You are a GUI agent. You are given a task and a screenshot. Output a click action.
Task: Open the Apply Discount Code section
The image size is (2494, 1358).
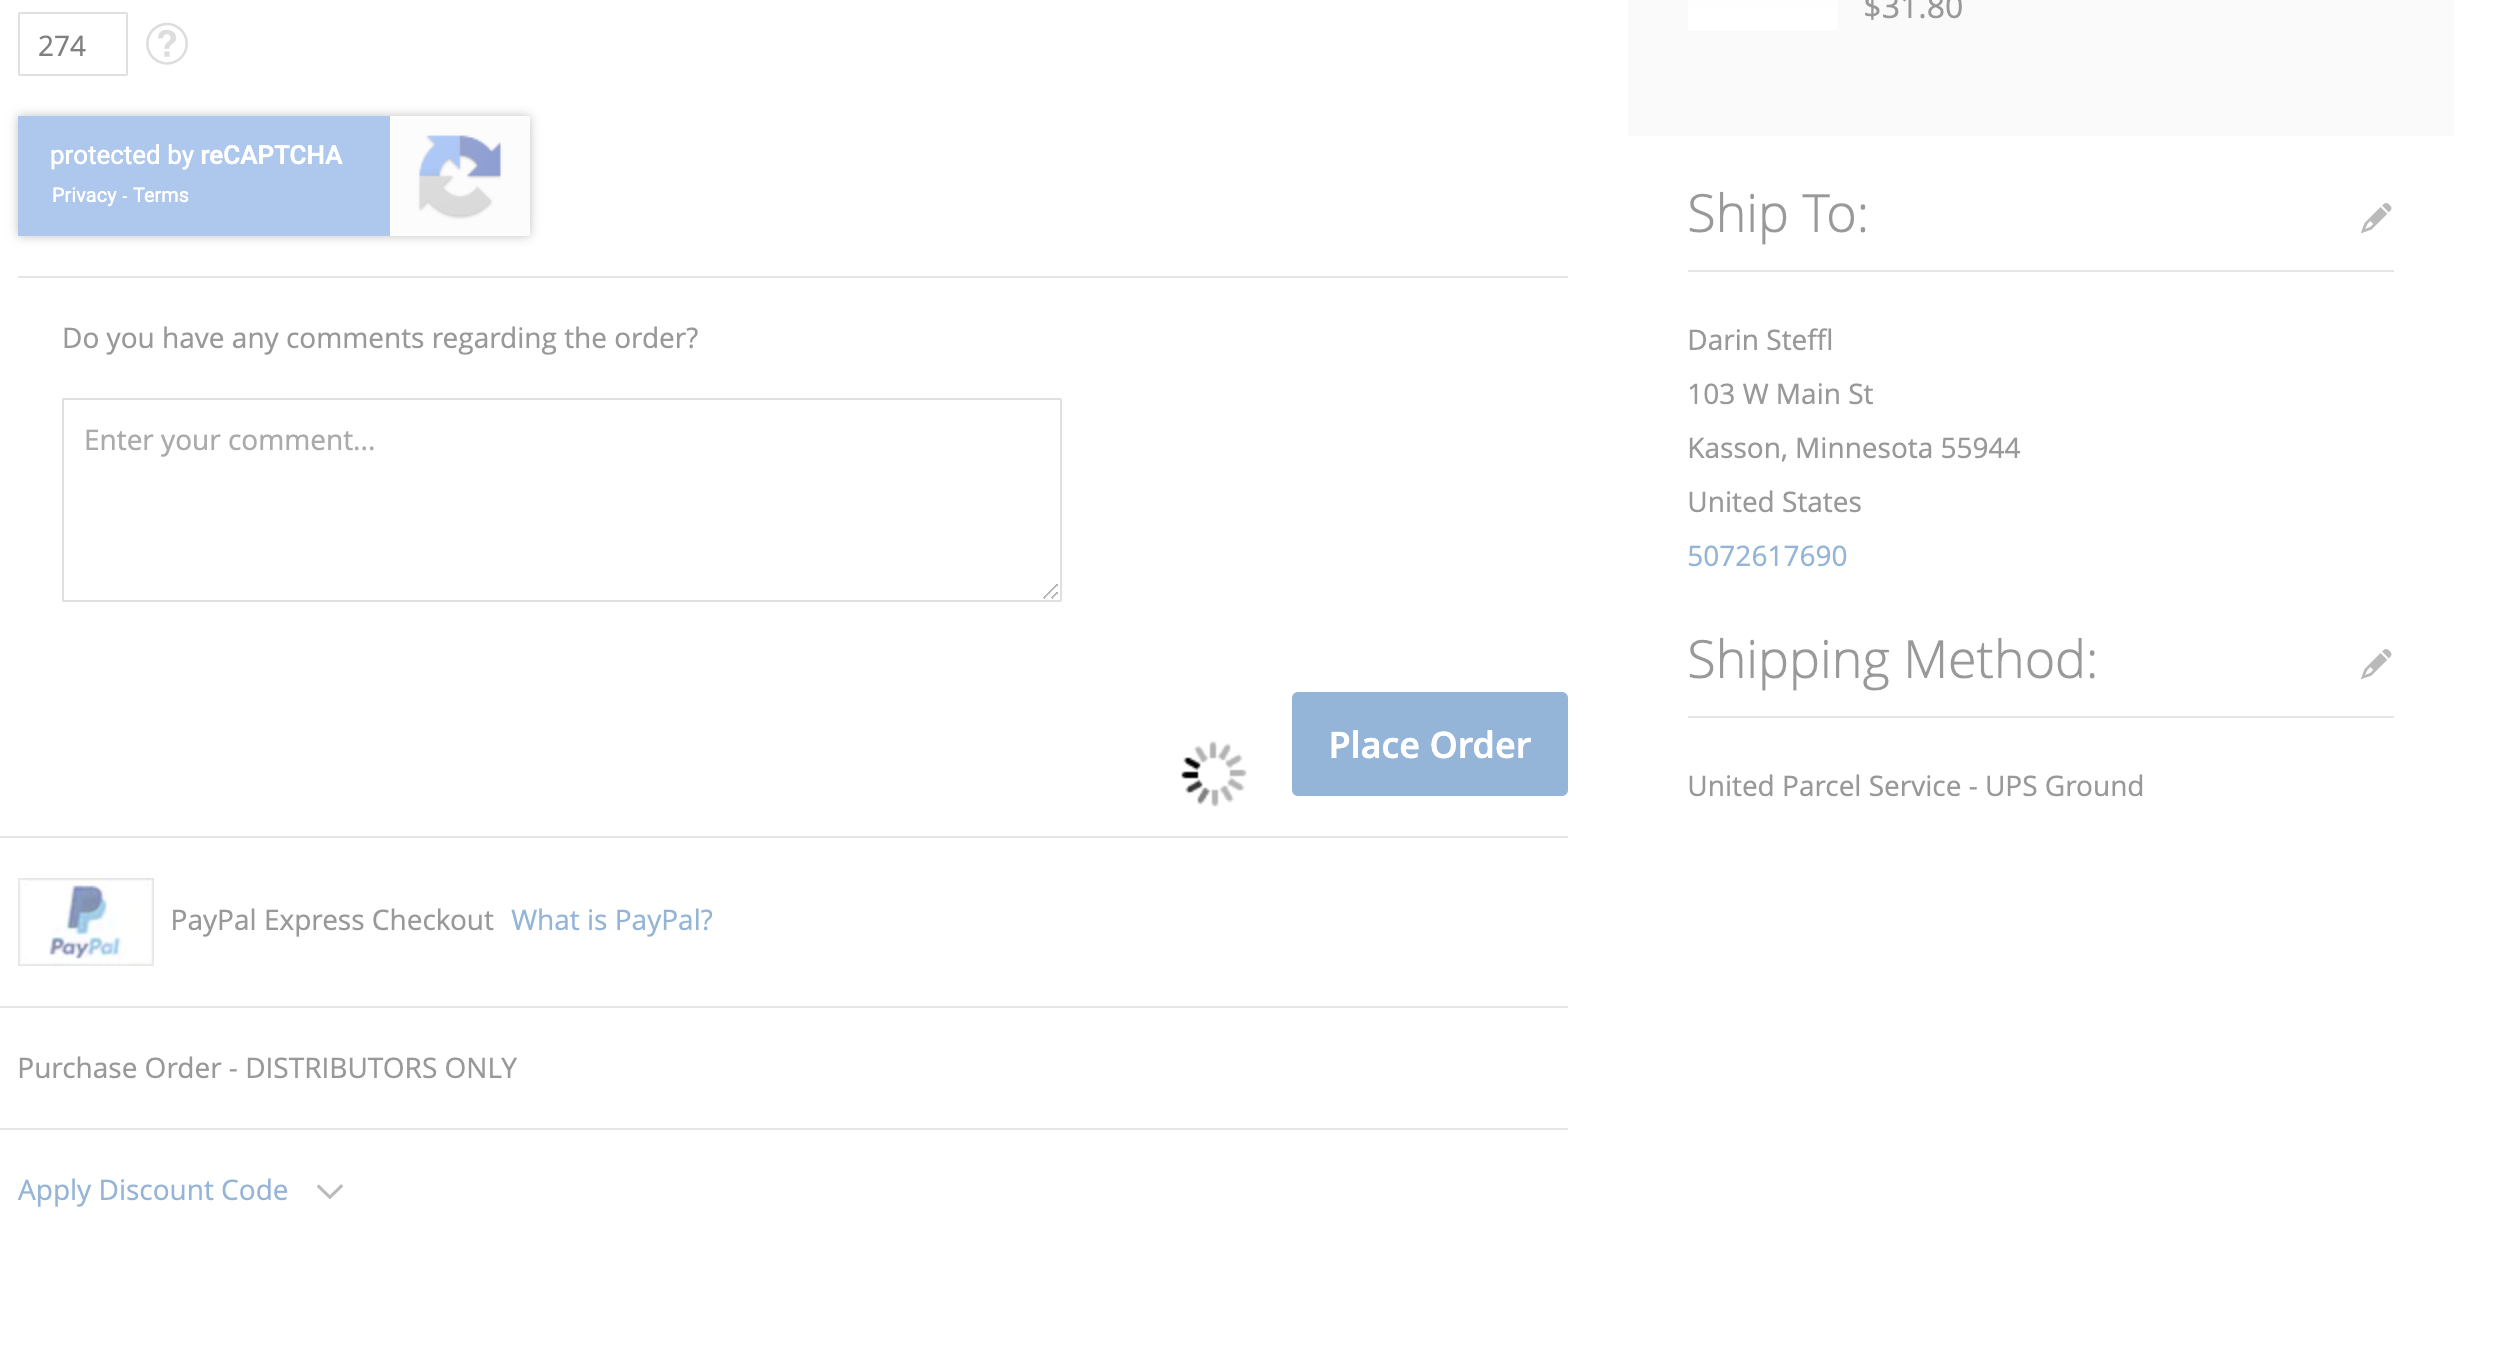[153, 1190]
